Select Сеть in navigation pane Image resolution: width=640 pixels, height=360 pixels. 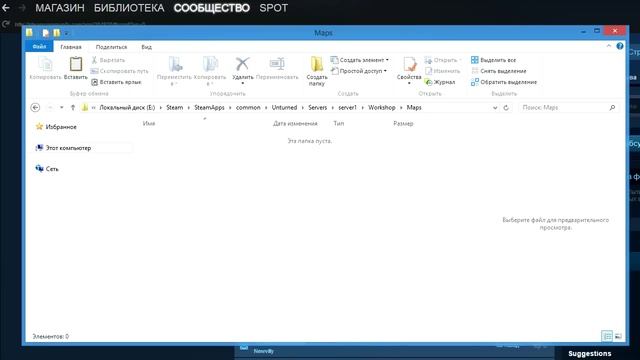47,169
